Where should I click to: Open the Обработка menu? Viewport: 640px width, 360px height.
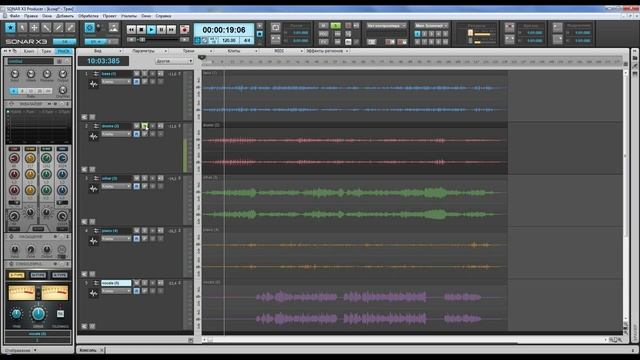(x=88, y=16)
